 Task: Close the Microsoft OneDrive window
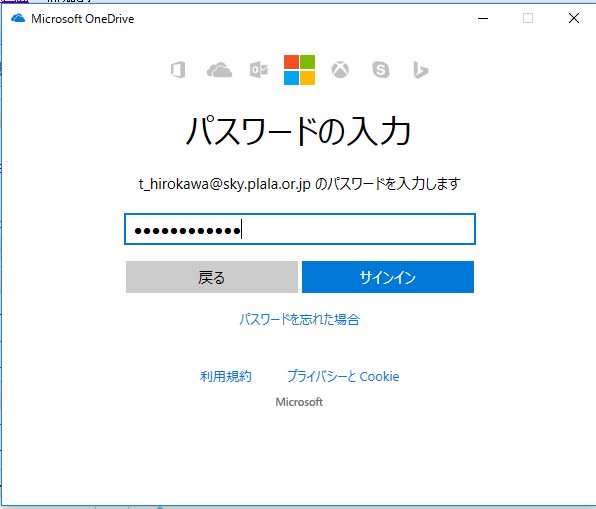(574, 18)
